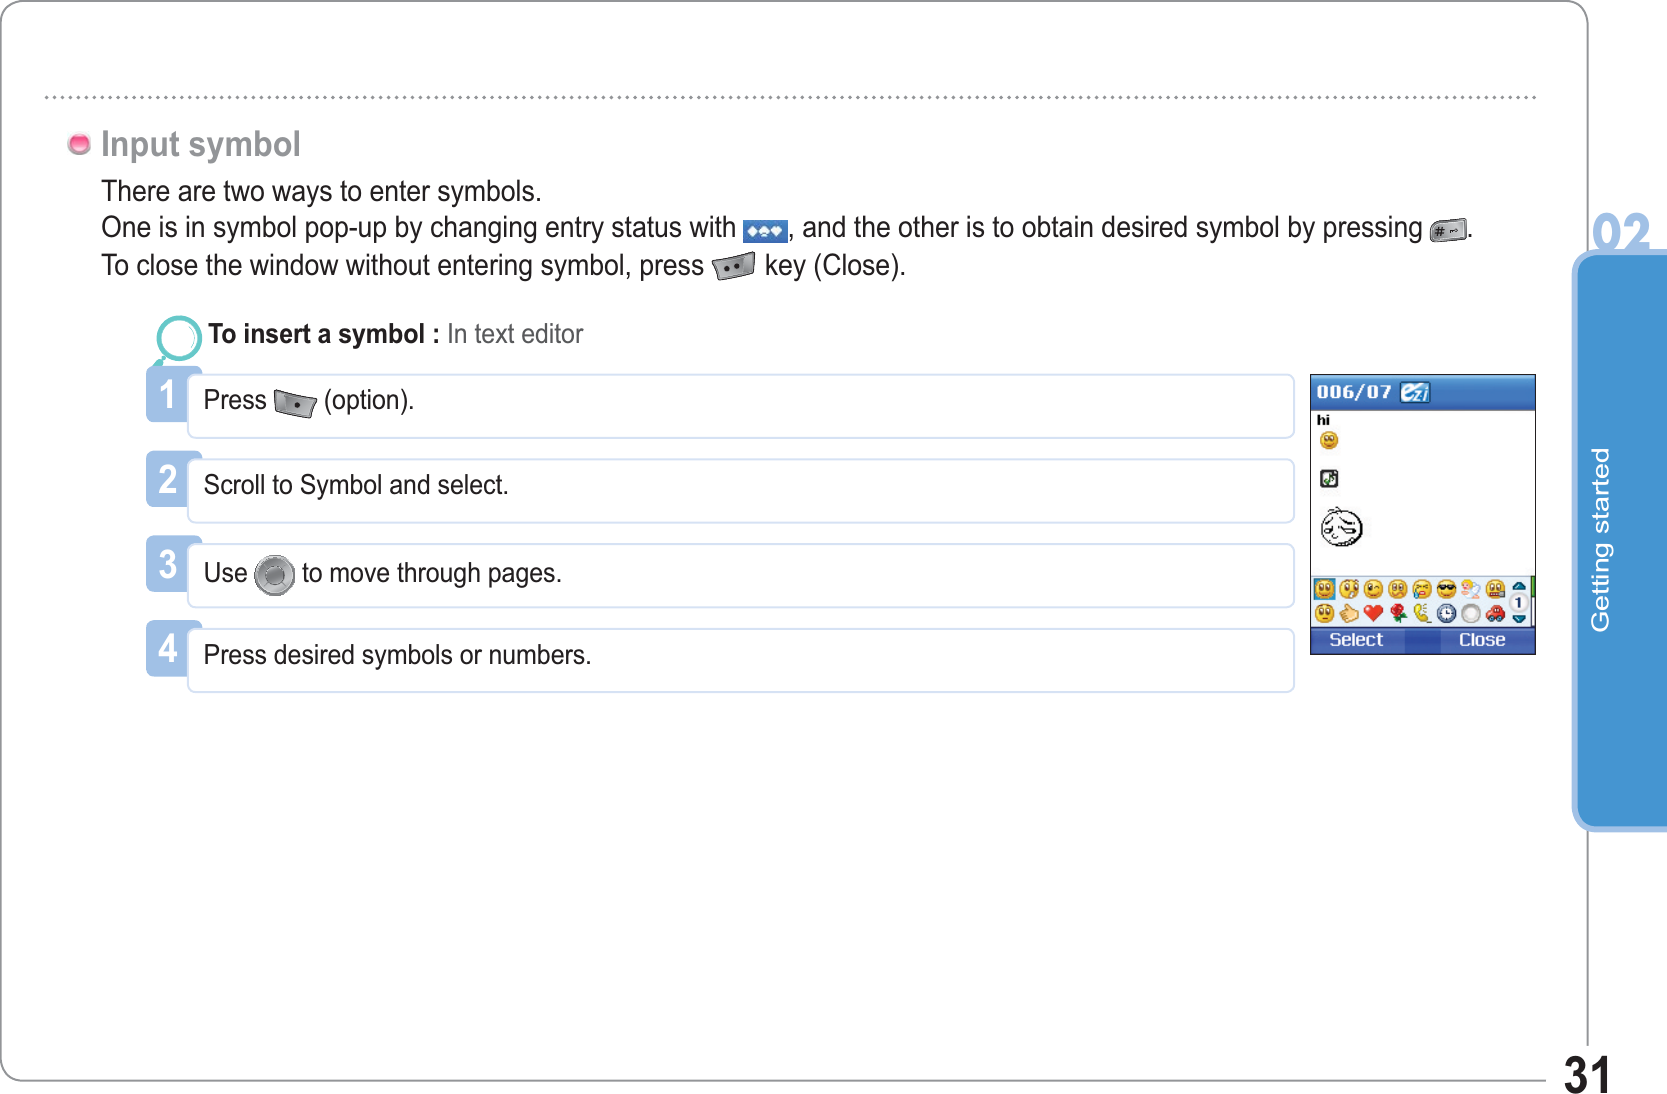Click the pink bullet beside Input symbol
The height and width of the screenshot is (1094, 1667).
[x=79, y=144]
